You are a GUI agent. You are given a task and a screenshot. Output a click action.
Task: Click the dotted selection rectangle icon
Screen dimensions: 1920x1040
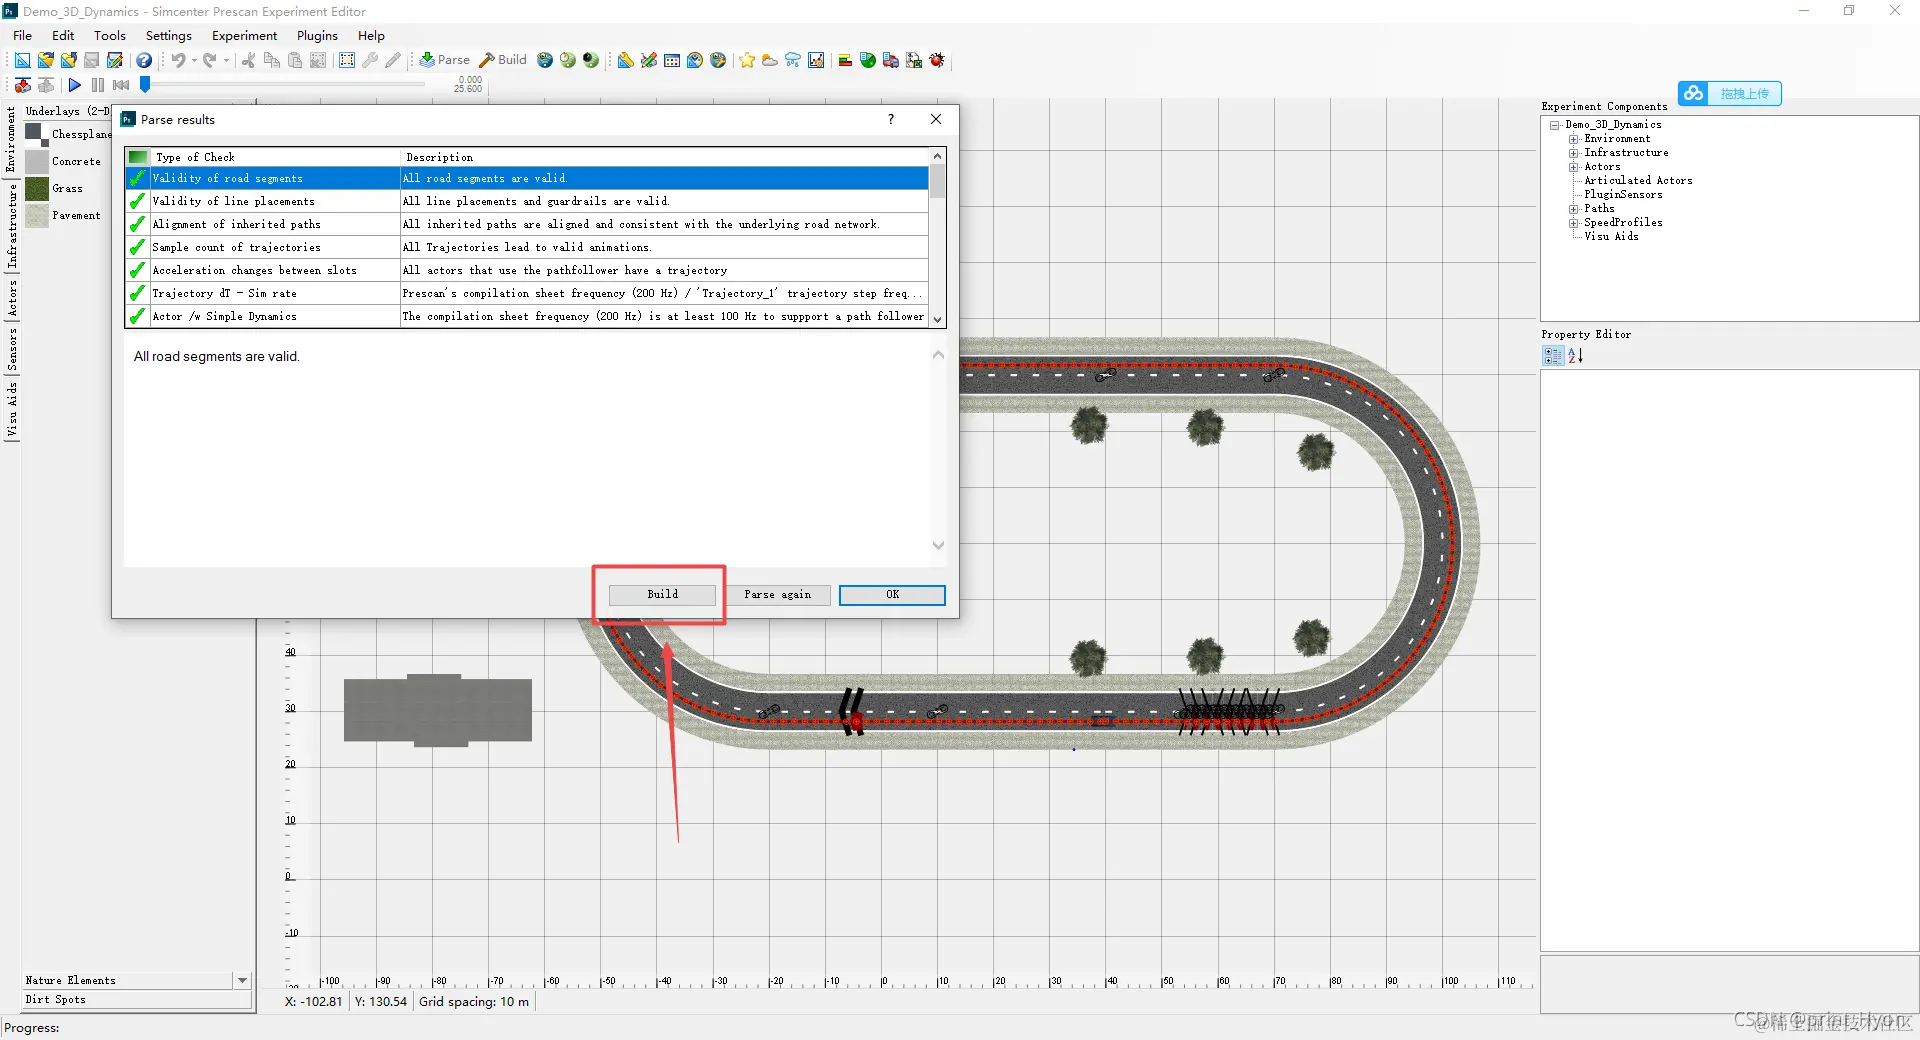pos(347,60)
